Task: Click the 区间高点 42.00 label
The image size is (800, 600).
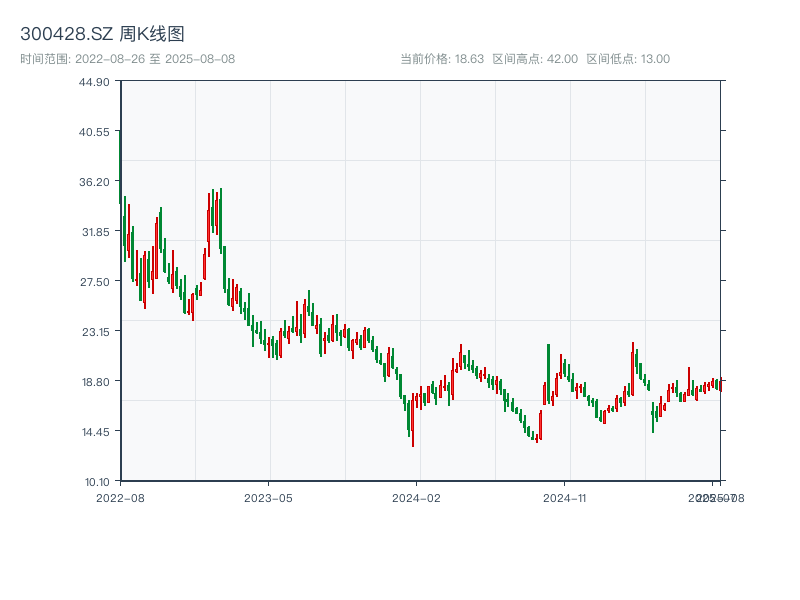Action: pyautogui.click(x=535, y=59)
